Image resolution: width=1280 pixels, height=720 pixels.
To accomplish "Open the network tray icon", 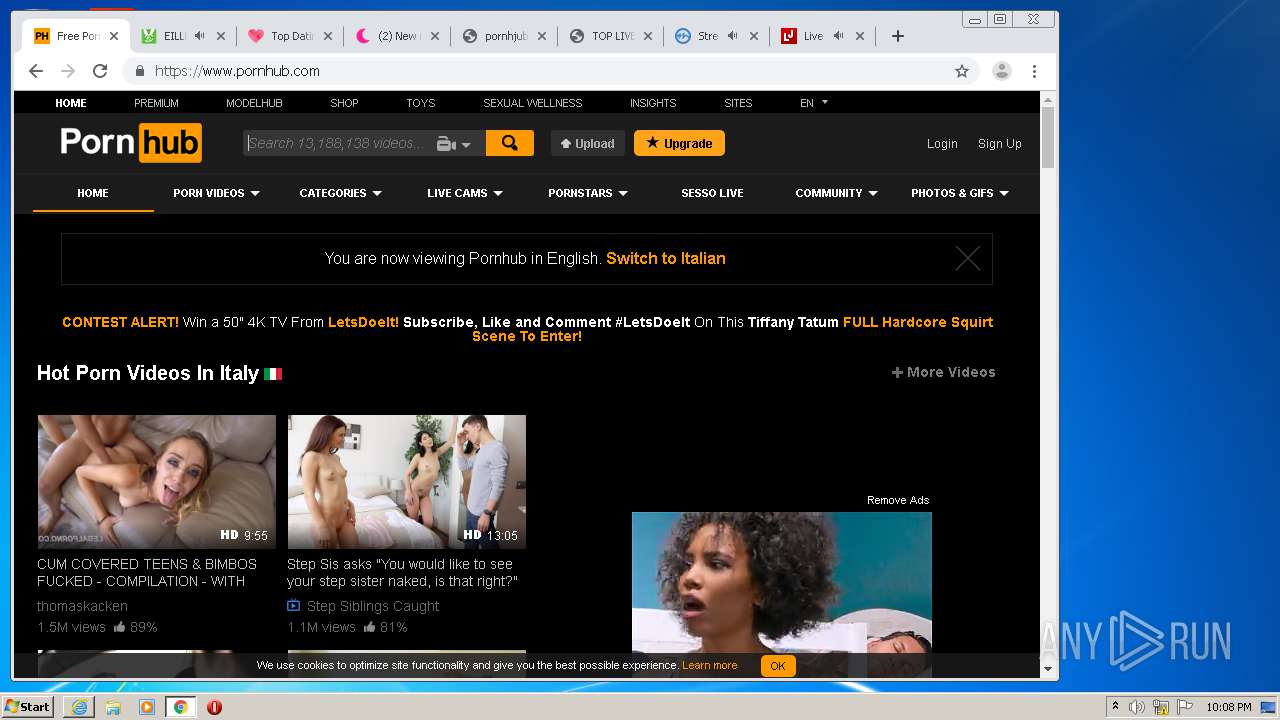I will point(1160,707).
